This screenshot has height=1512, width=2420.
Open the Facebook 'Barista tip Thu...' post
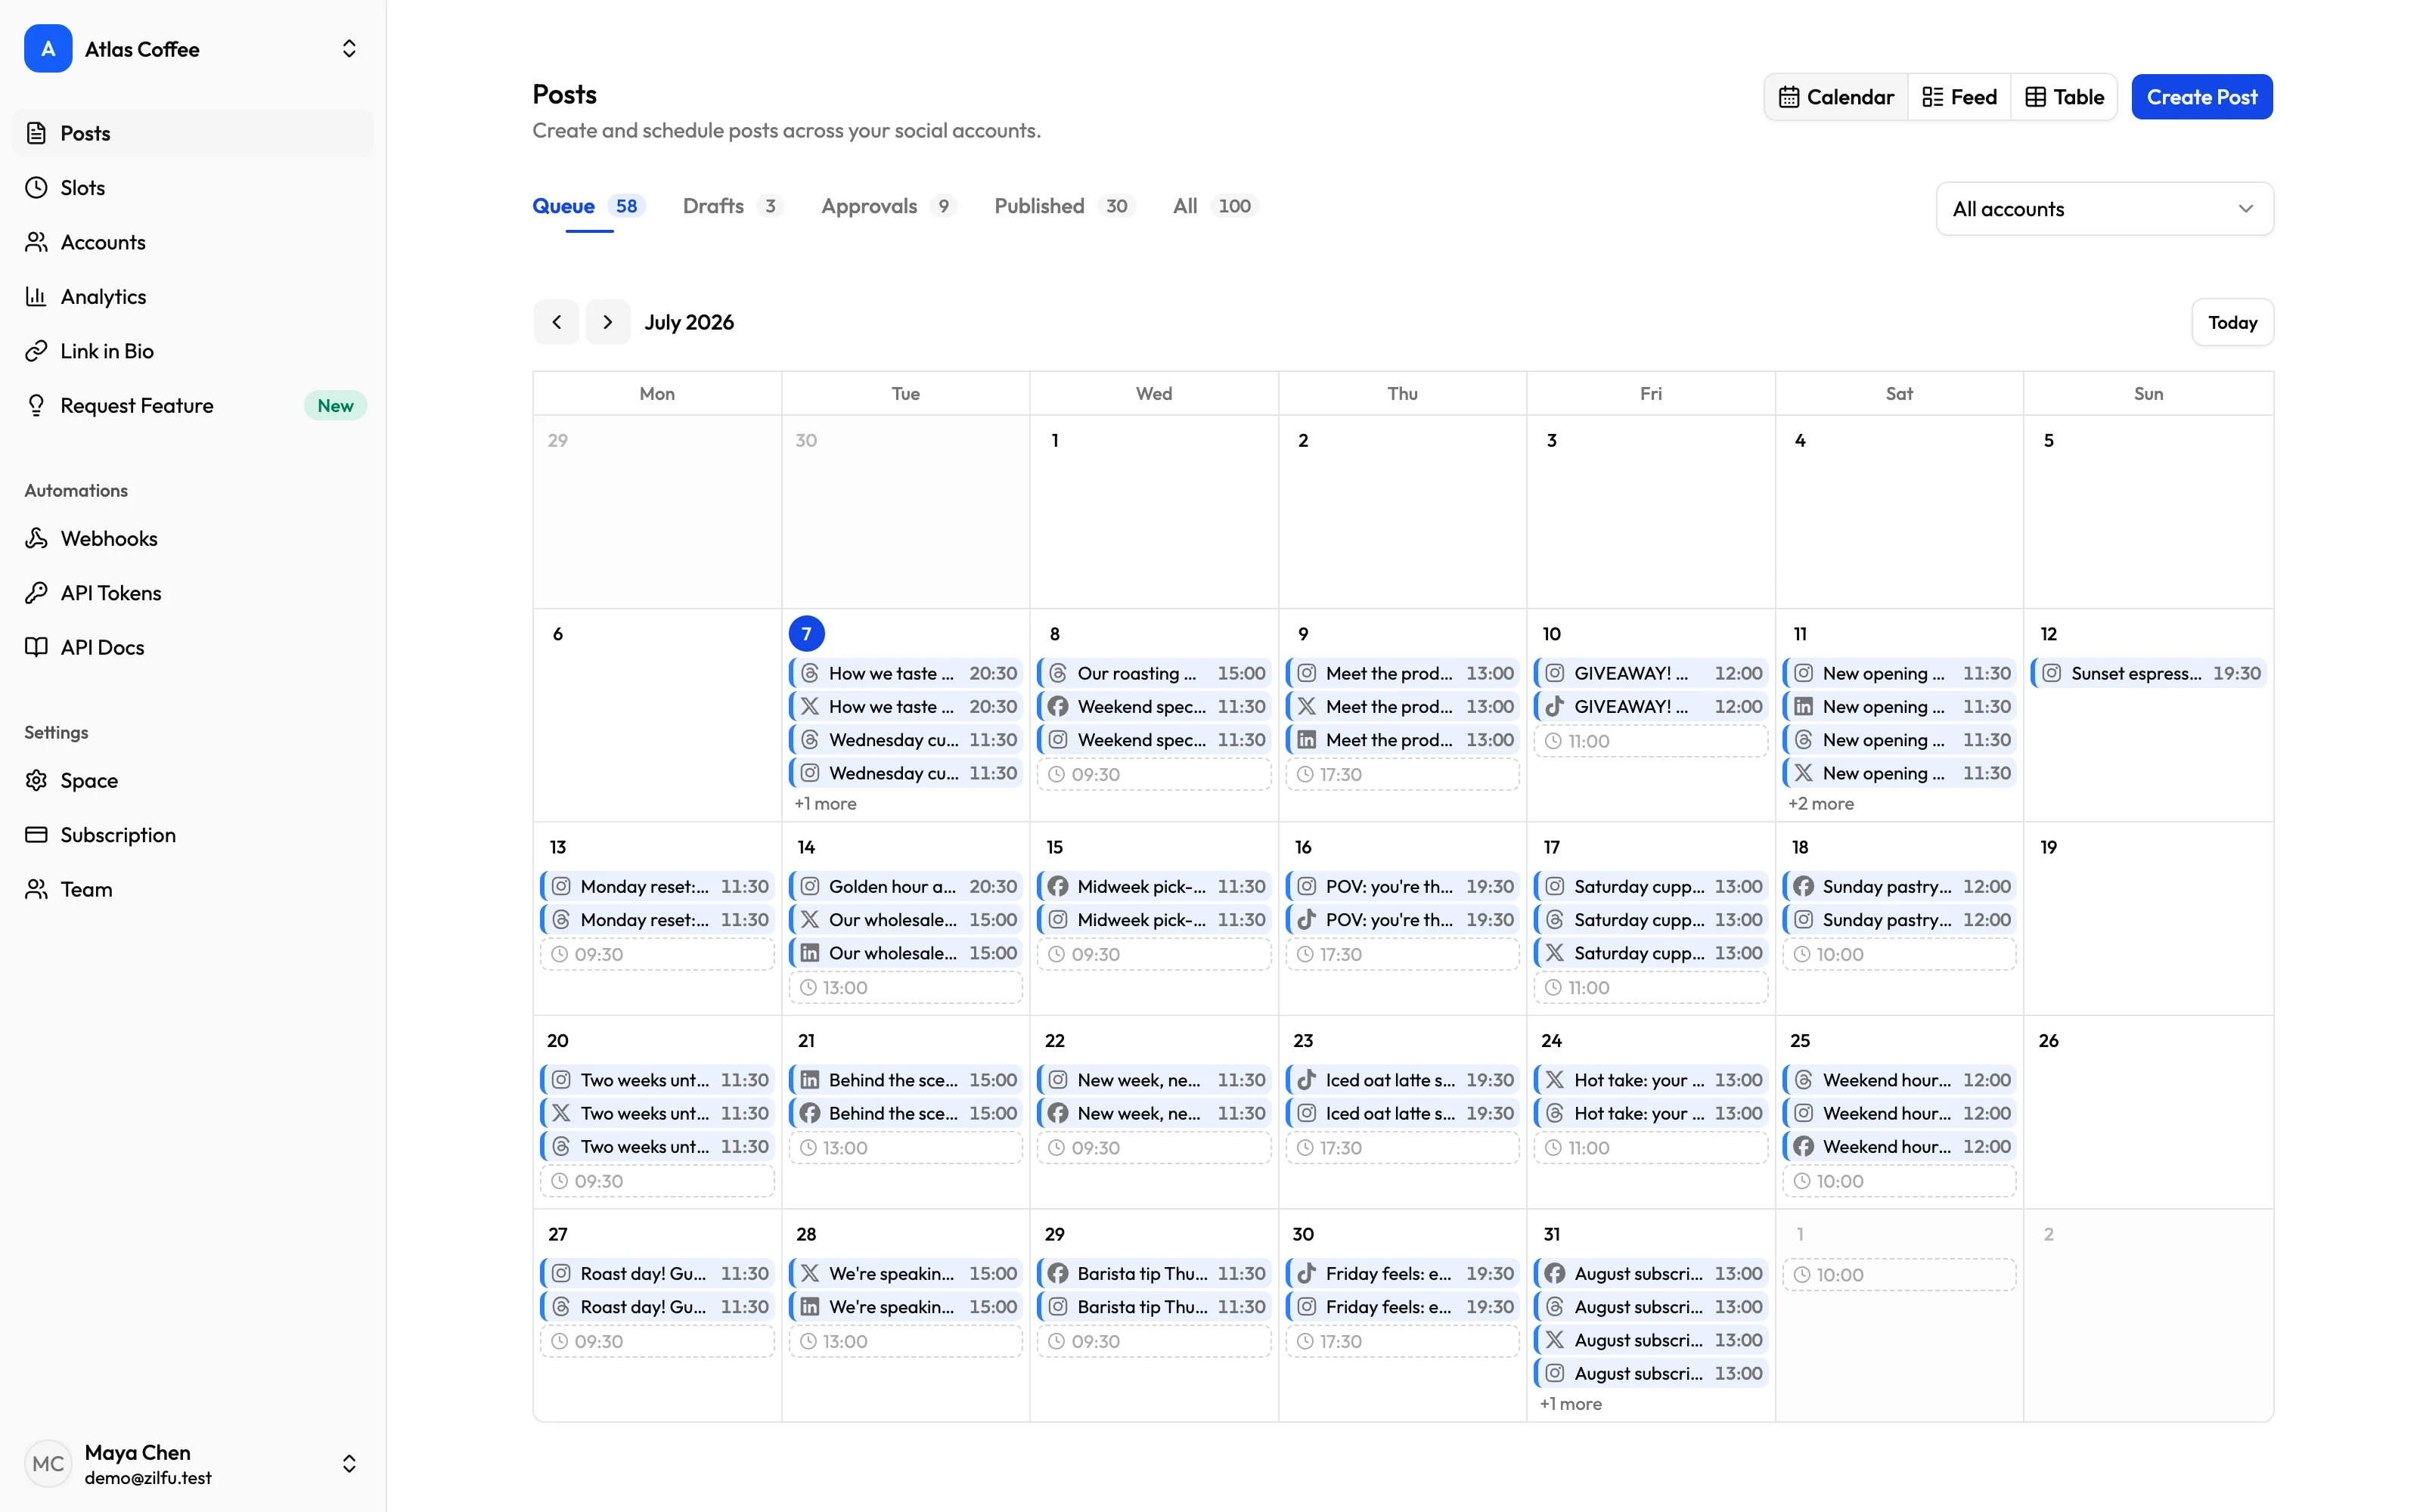click(1154, 1274)
